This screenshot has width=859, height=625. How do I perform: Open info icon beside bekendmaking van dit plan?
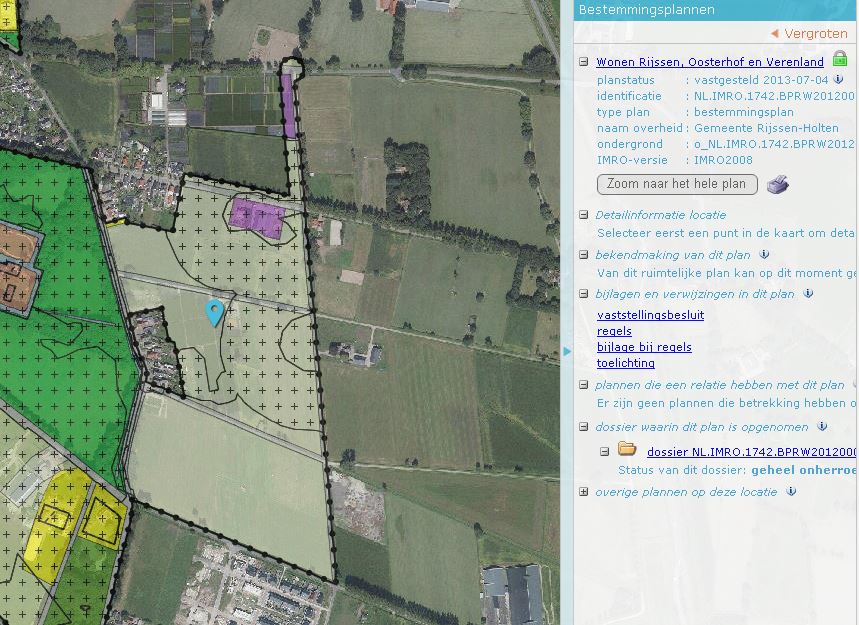pos(765,255)
